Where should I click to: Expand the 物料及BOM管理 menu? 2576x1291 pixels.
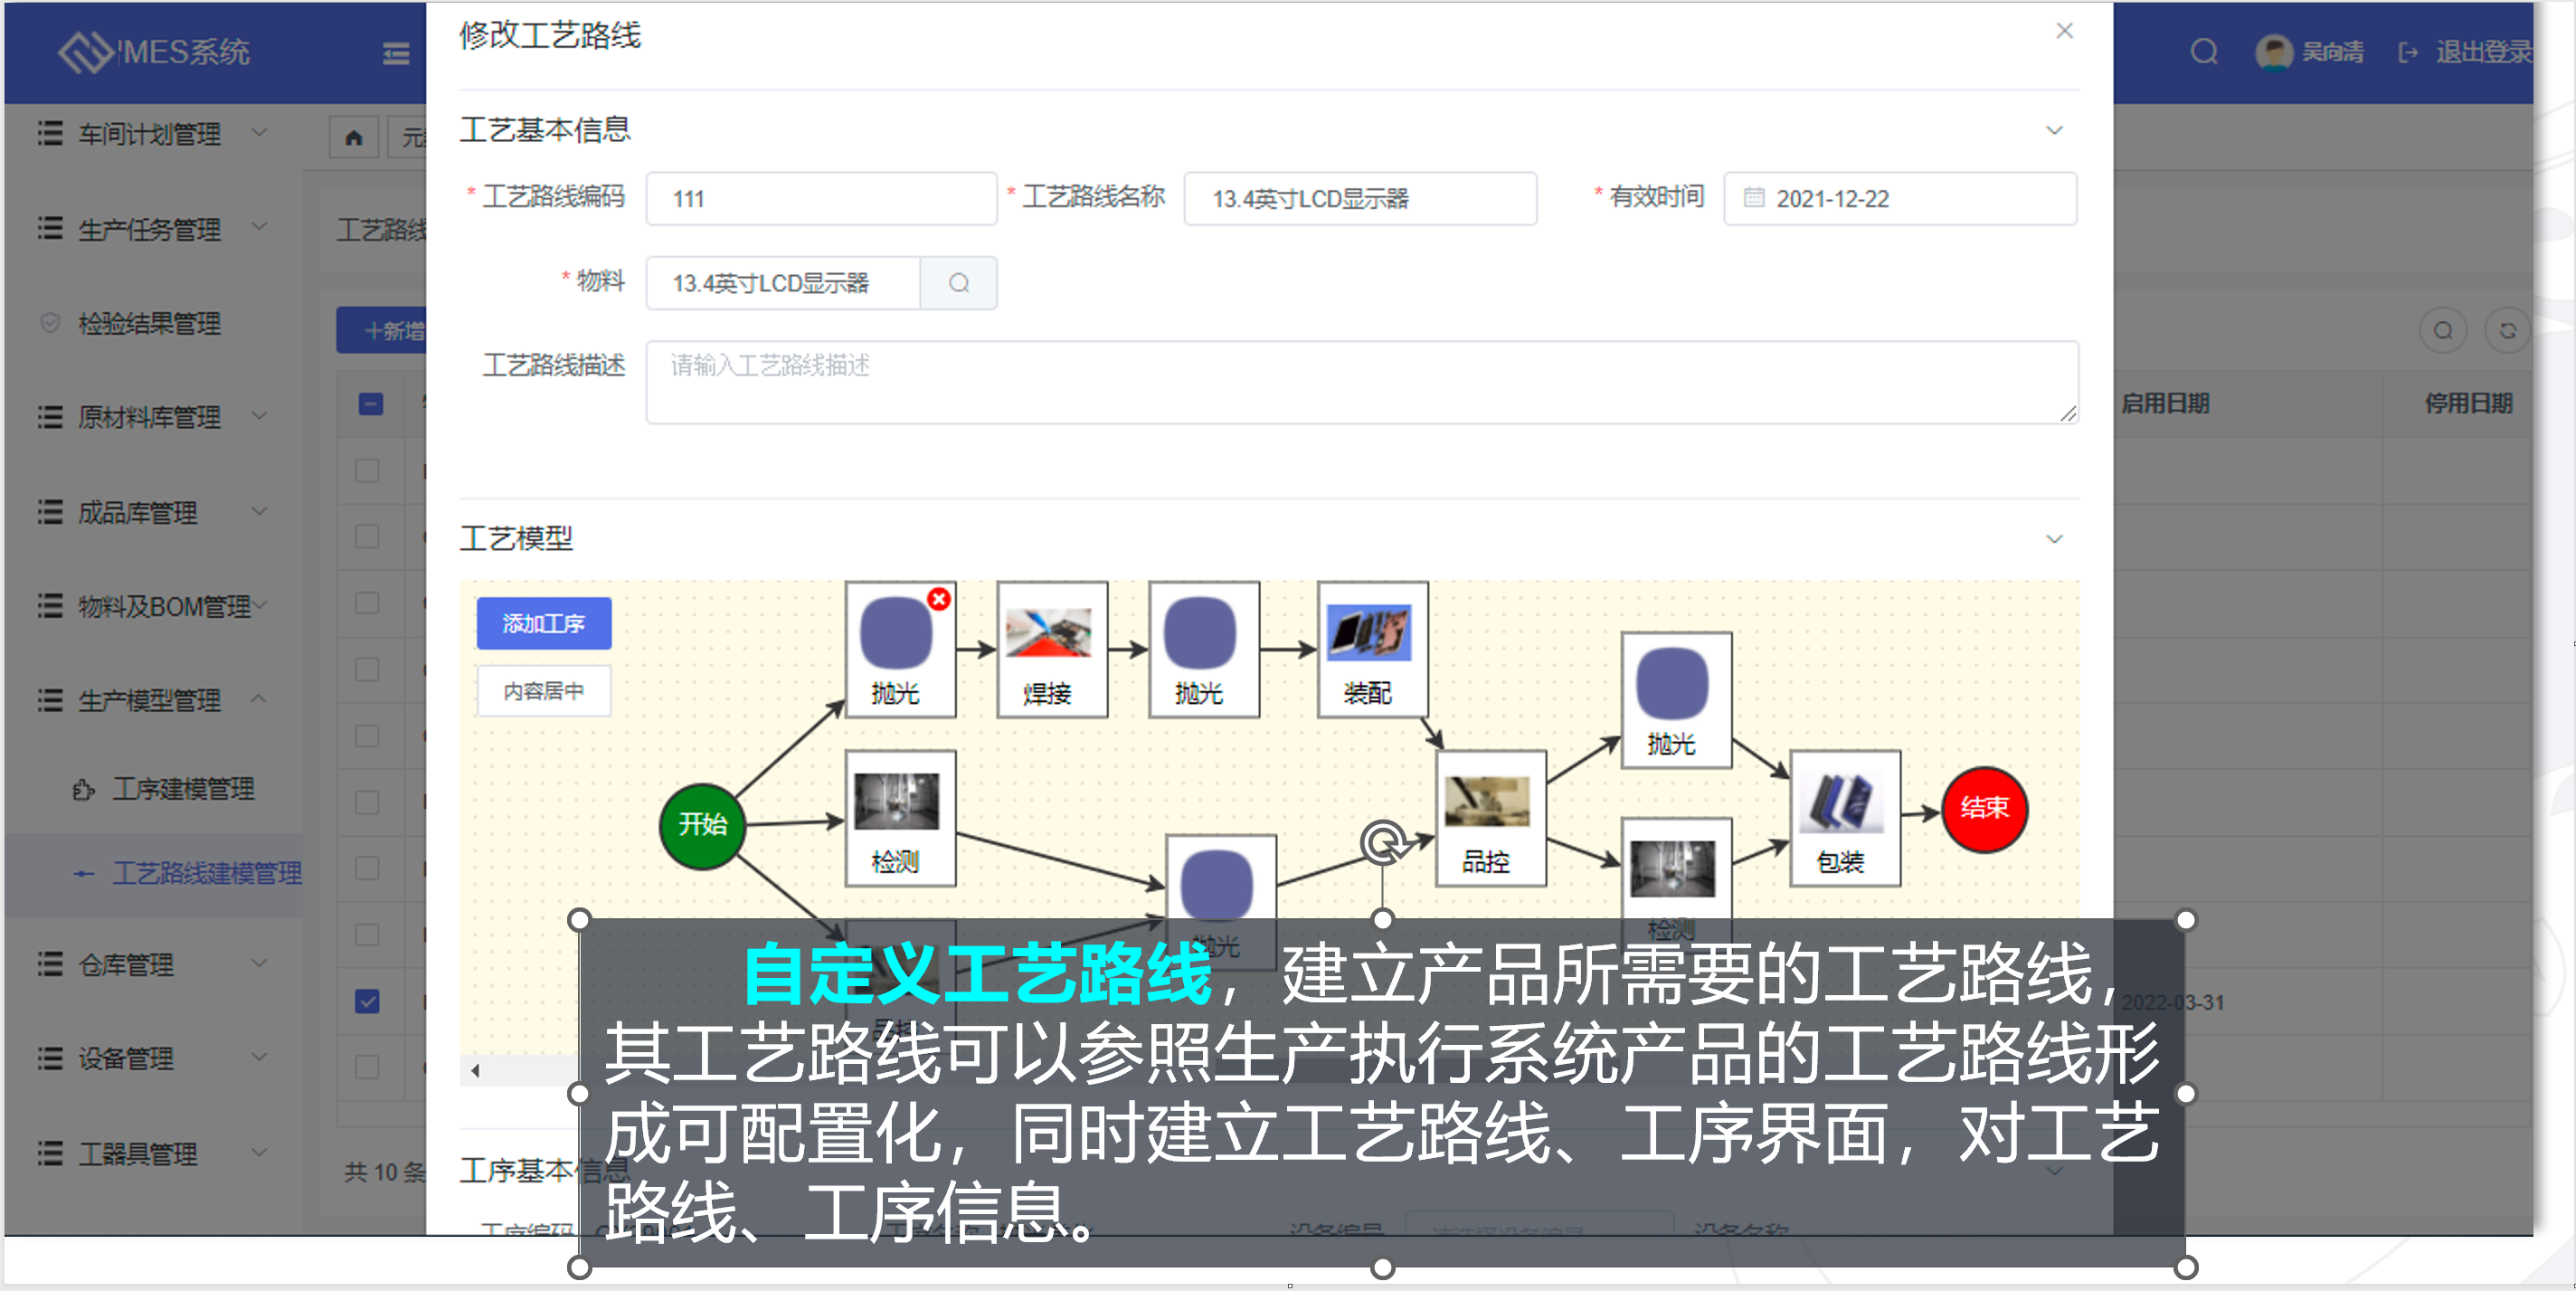pos(153,606)
